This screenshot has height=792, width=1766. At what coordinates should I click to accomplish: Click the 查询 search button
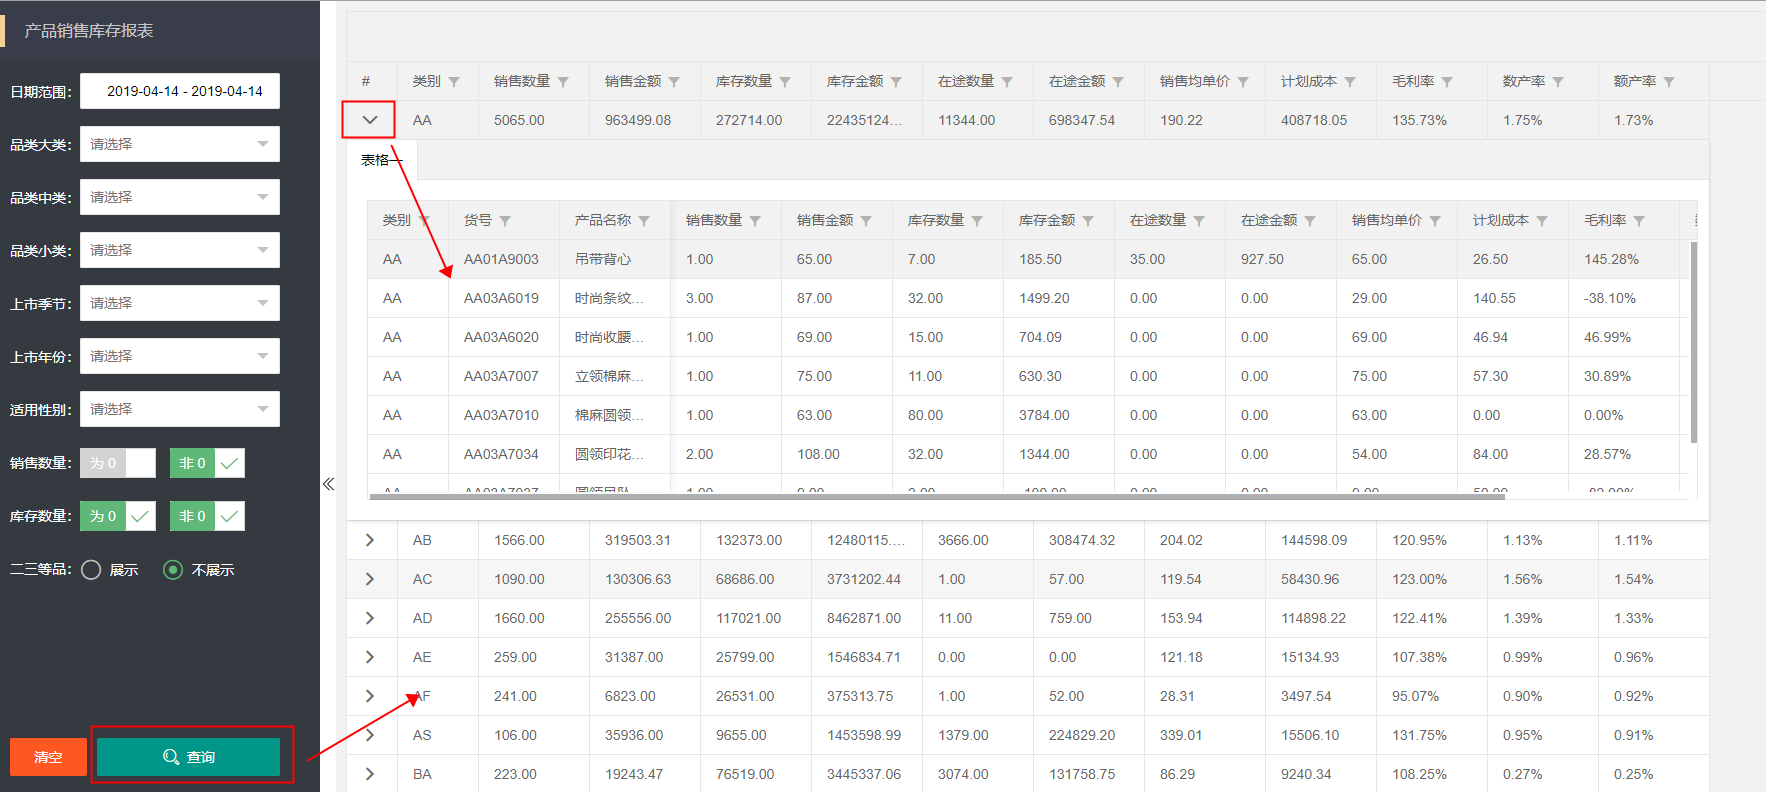click(188, 757)
